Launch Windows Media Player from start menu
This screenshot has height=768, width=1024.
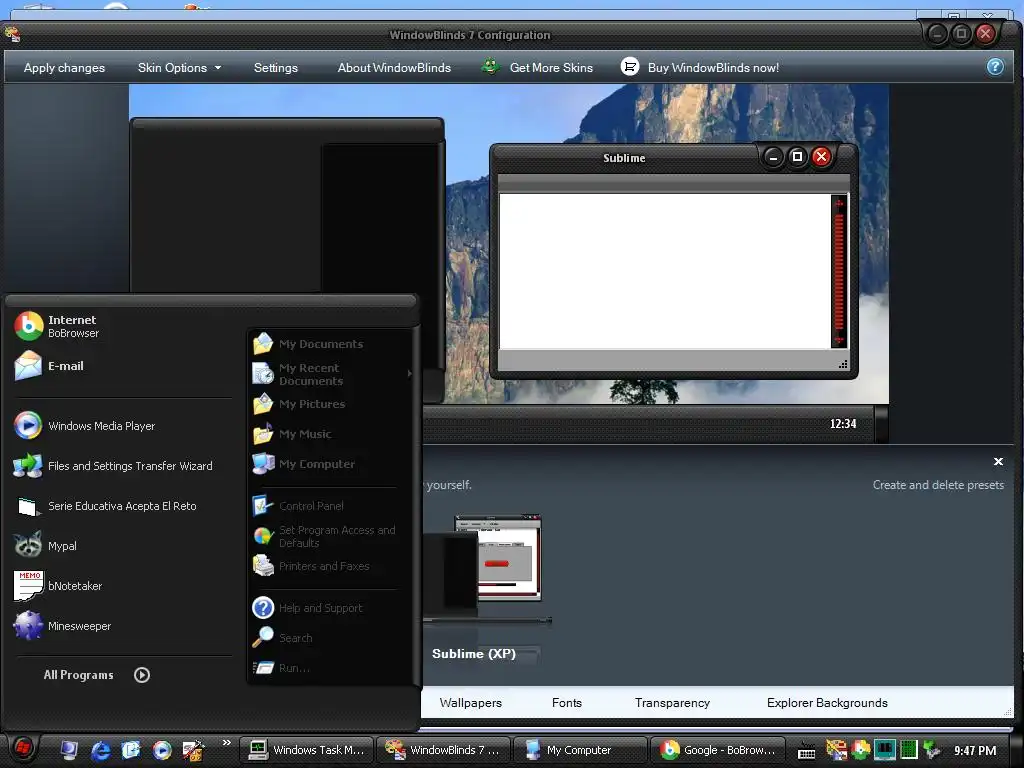pyautogui.click(x=84, y=426)
